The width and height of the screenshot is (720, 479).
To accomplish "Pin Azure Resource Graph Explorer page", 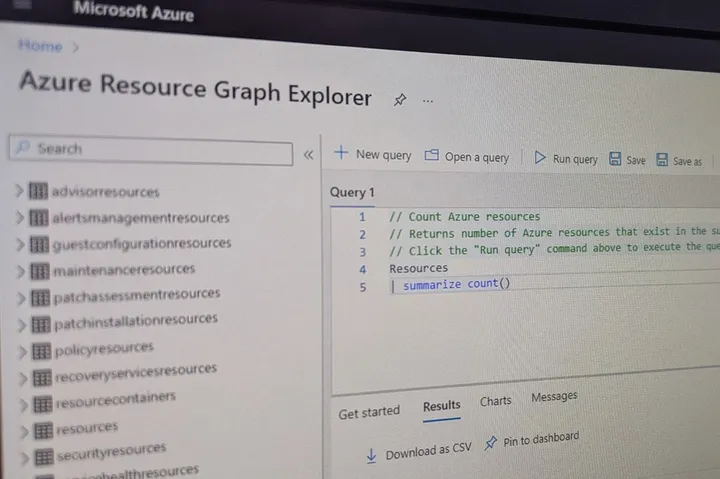I will point(400,99).
